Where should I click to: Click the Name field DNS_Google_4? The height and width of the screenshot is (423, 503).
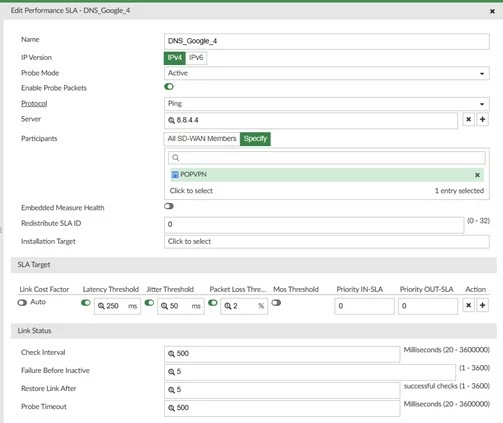[326, 41]
